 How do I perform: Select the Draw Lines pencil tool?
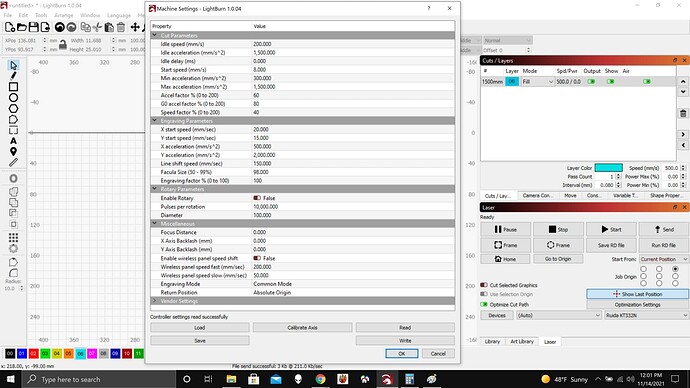point(14,76)
